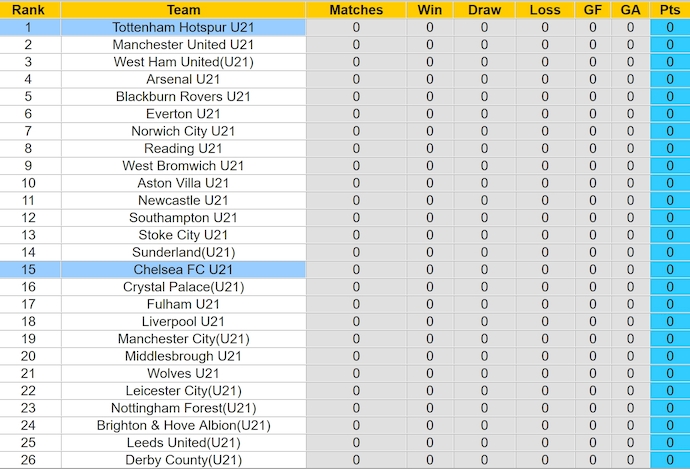
Task: Select the rank 15 cell
Action: coord(28,269)
